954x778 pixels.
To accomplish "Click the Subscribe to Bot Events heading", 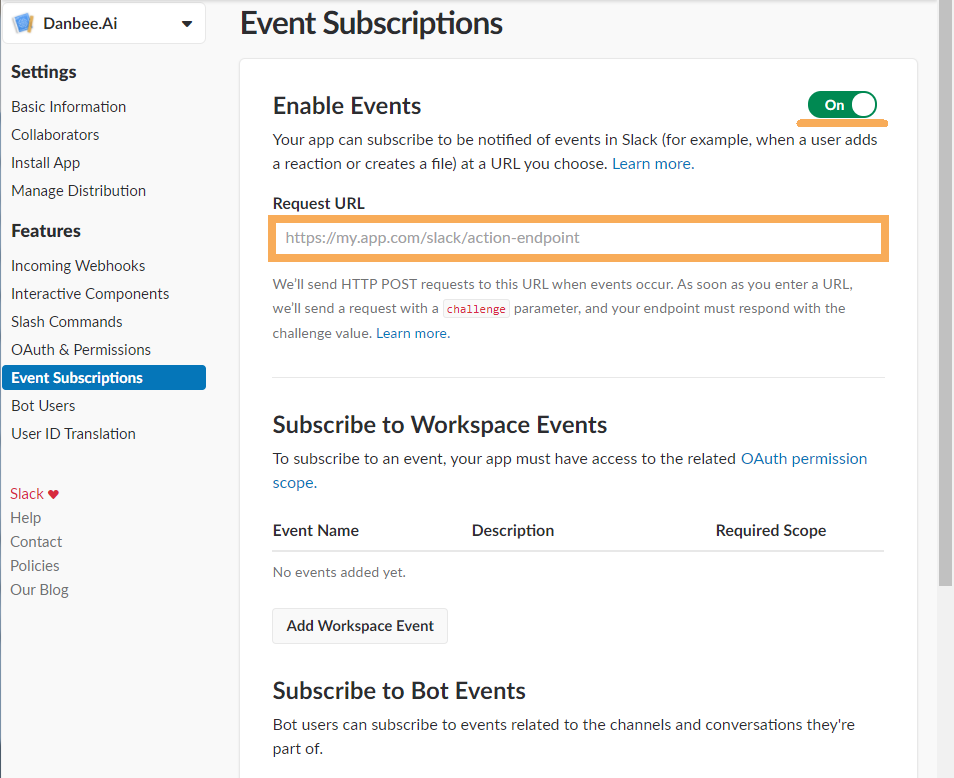I will (x=399, y=691).
